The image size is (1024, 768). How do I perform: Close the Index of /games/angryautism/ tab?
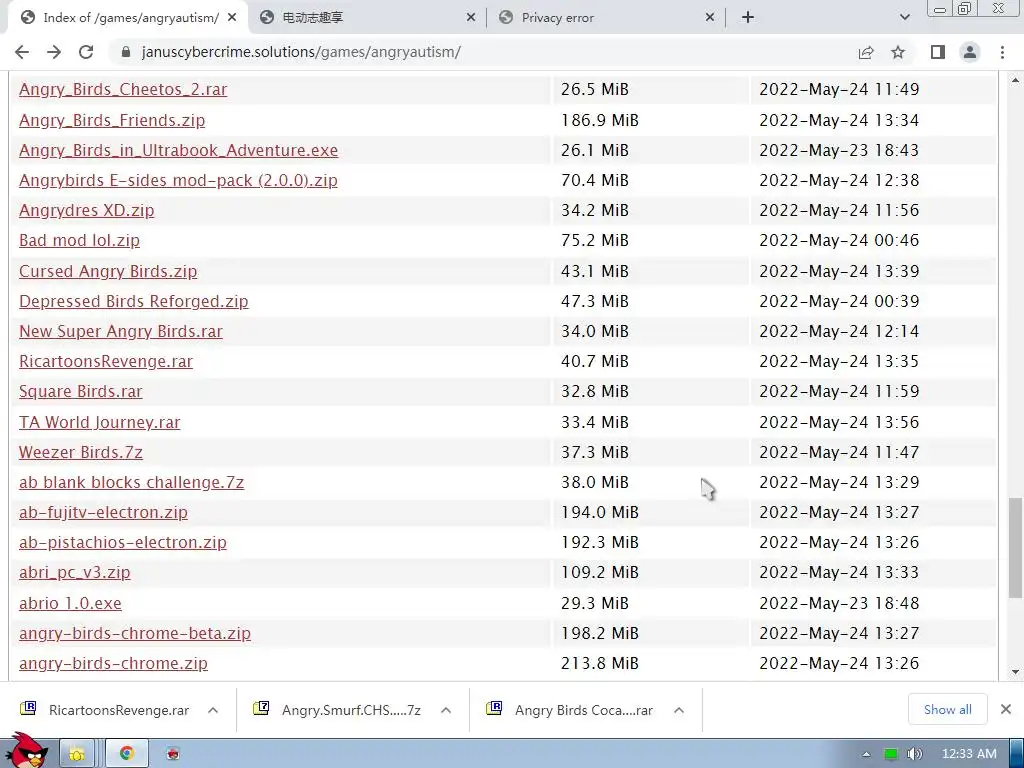coord(232,18)
